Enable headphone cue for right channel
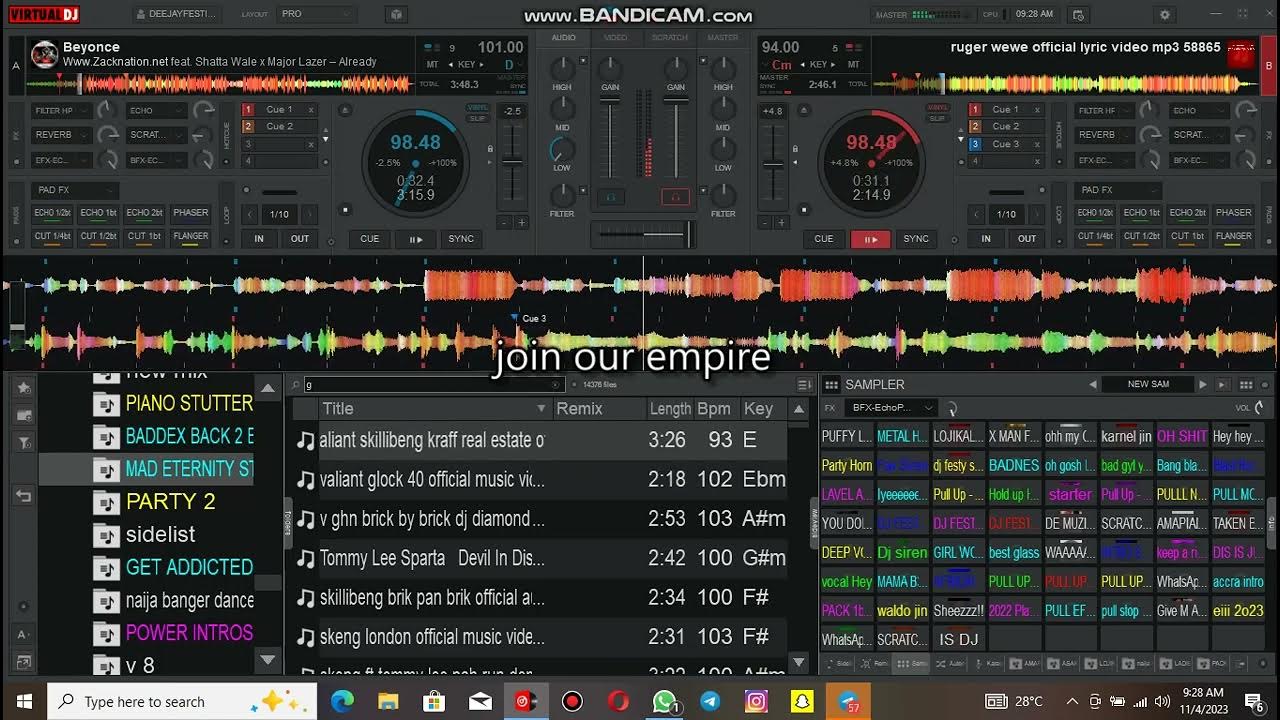The height and width of the screenshot is (720, 1280). pos(676,197)
